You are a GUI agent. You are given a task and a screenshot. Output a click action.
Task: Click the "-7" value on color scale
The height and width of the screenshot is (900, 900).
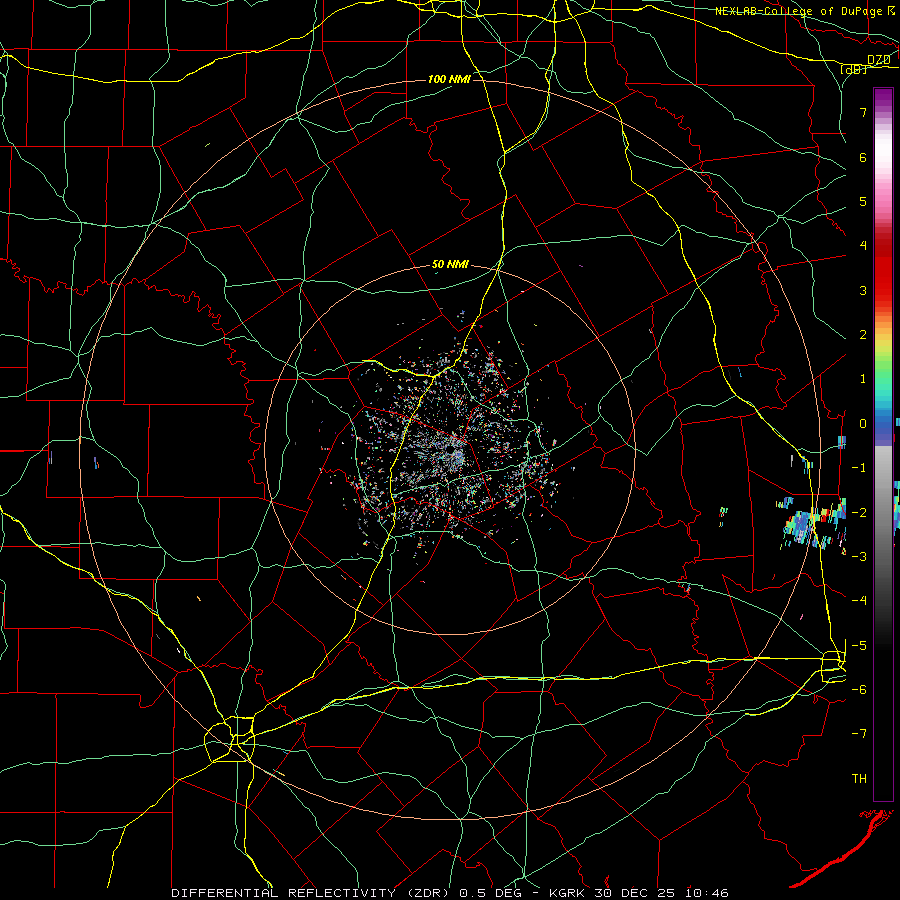(859, 734)
